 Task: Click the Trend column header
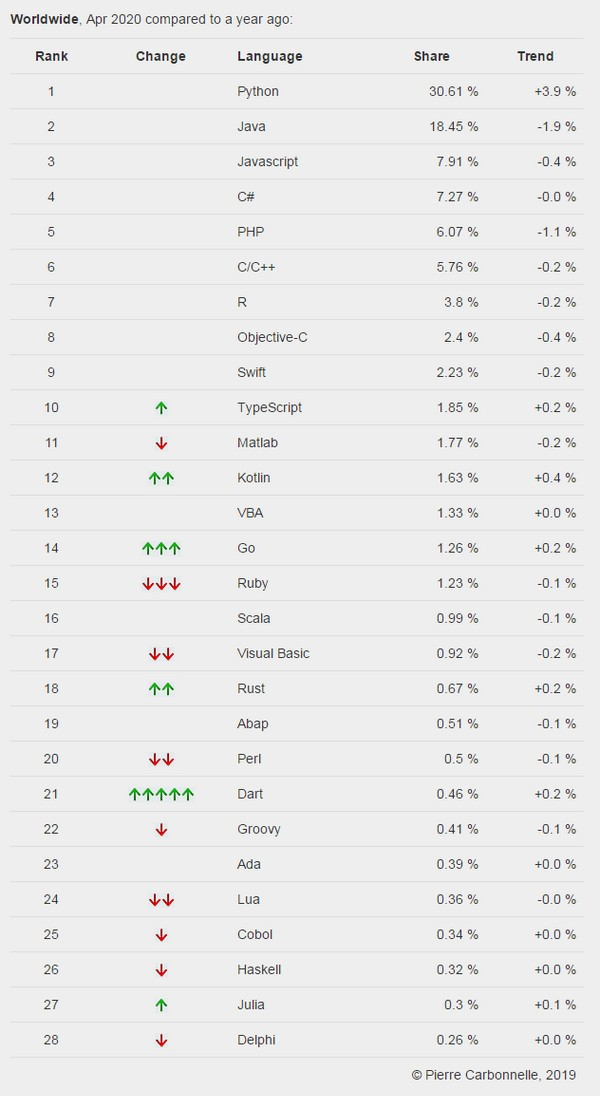[x=535, y=56]
